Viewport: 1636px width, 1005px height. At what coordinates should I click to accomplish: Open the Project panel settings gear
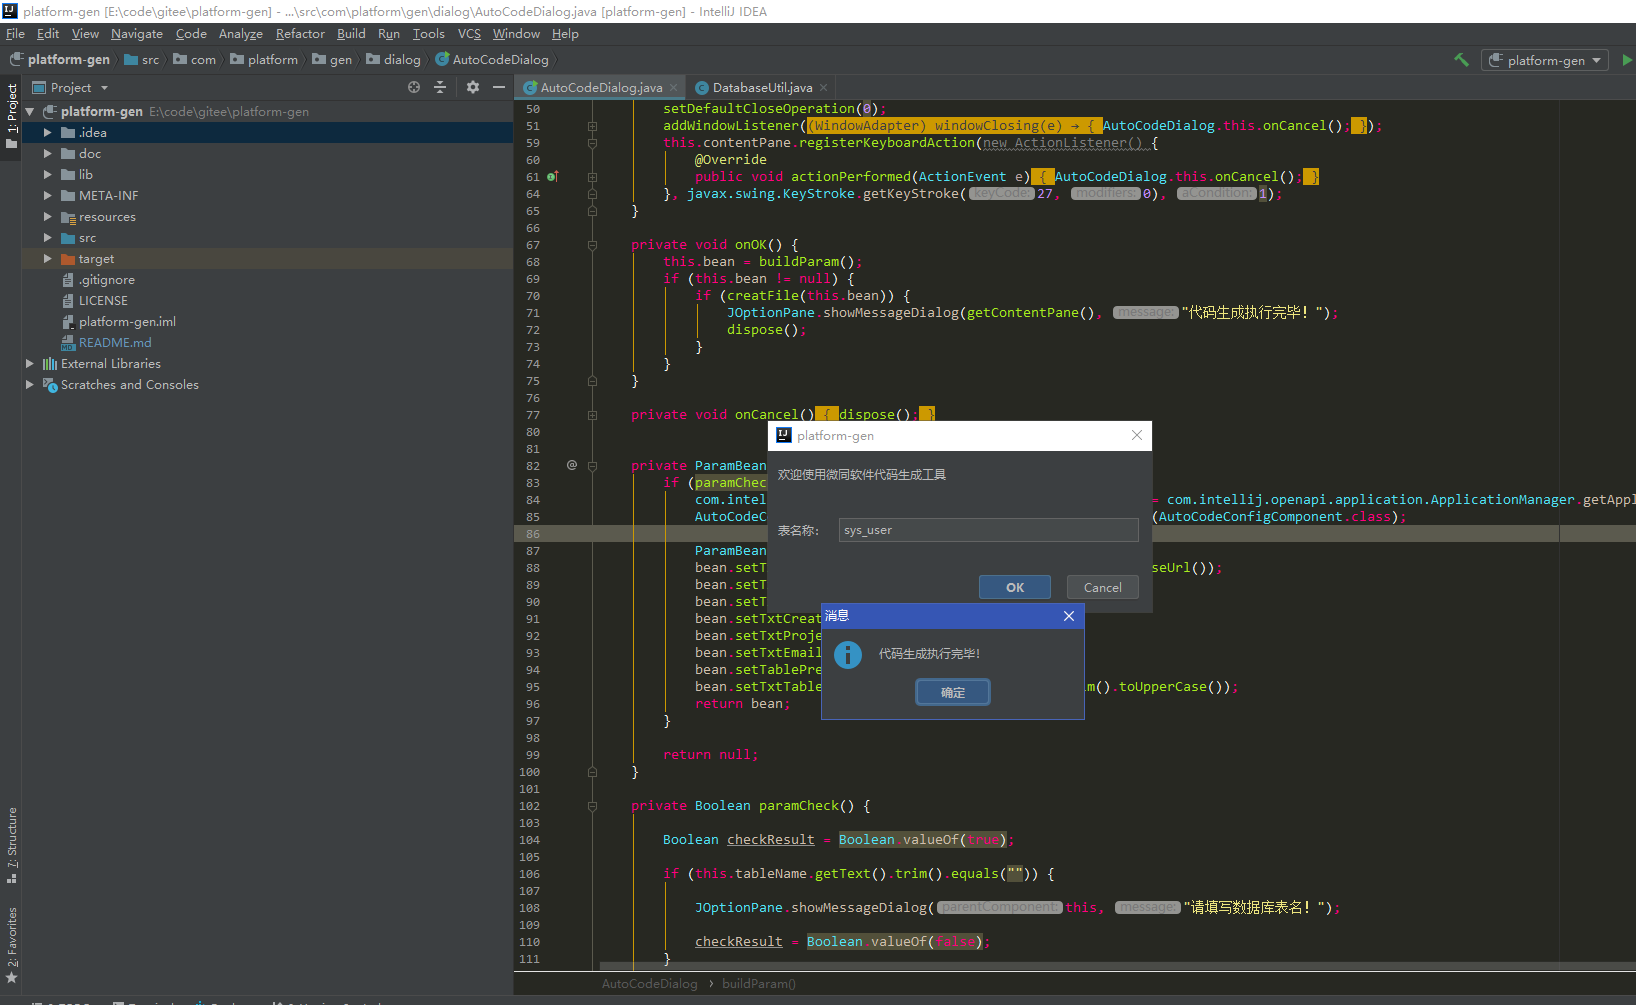[473, 88]
